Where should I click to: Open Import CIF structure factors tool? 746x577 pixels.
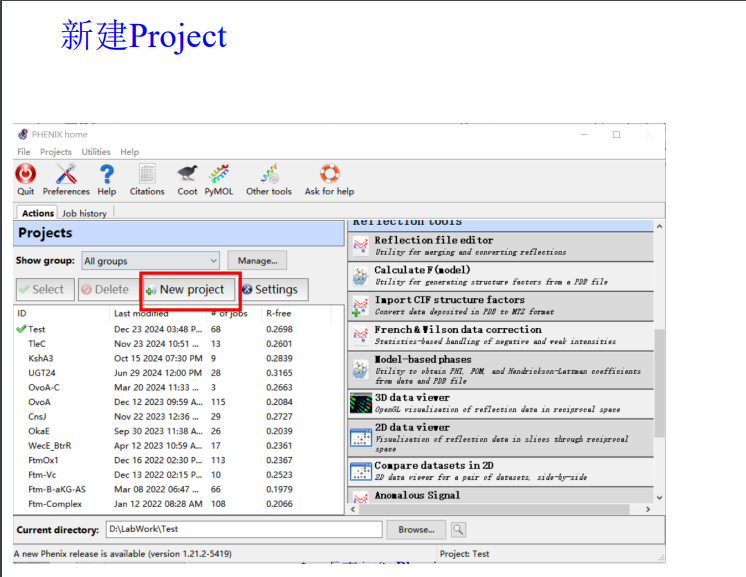(x=501, y=306)
